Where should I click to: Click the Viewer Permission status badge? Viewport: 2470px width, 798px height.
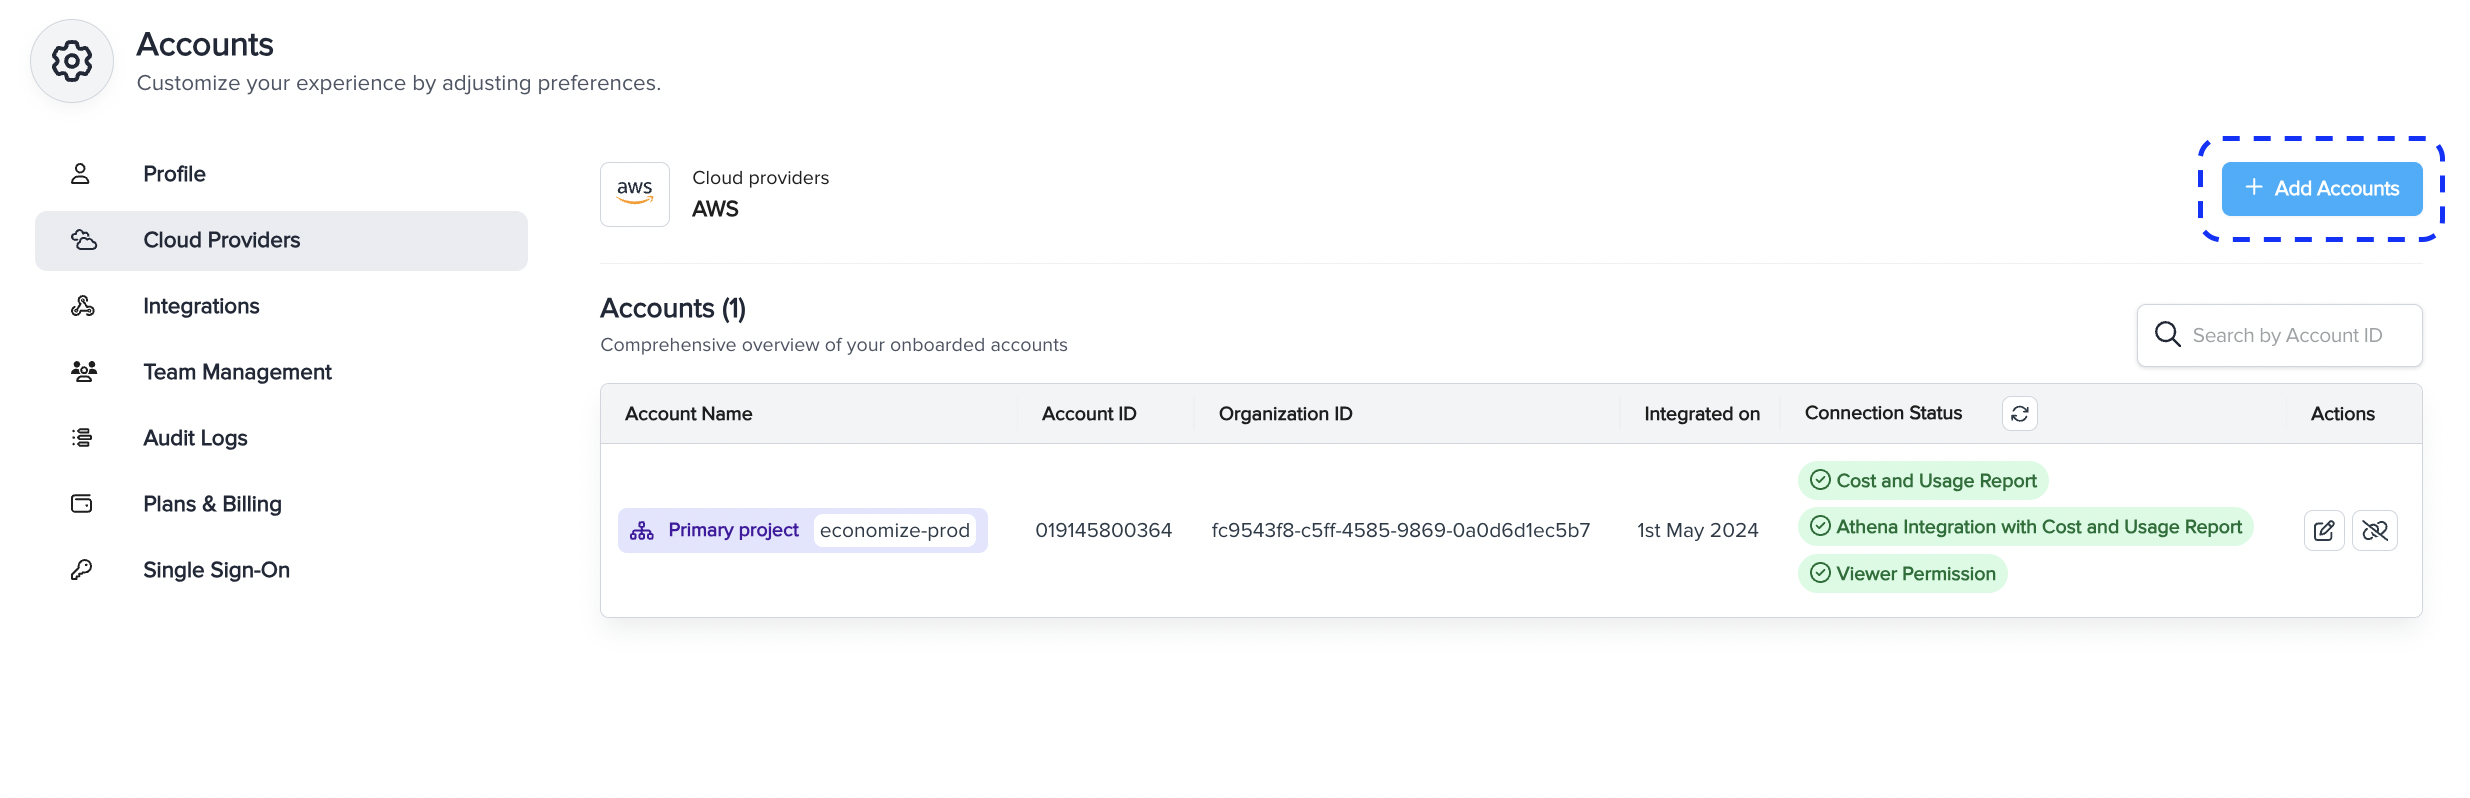click(x=1903, y=574)
